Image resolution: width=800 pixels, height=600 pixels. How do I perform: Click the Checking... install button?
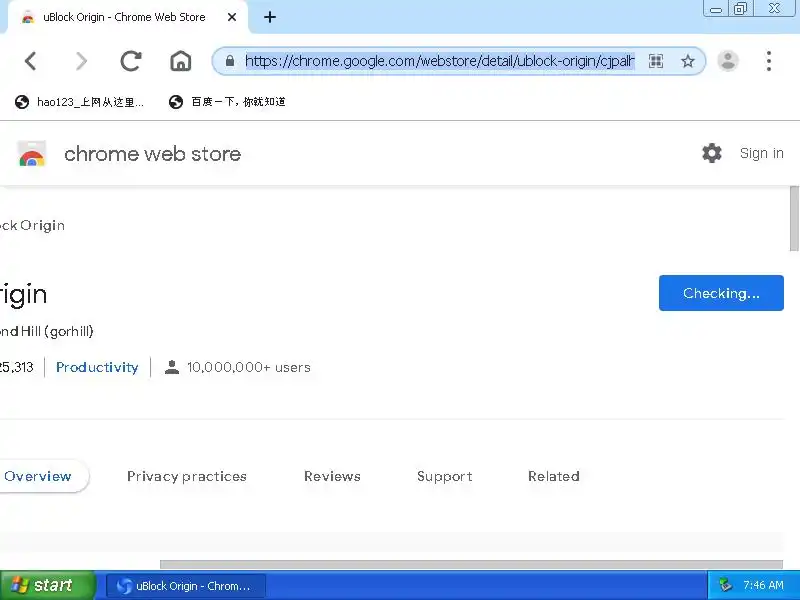point(721,293)
